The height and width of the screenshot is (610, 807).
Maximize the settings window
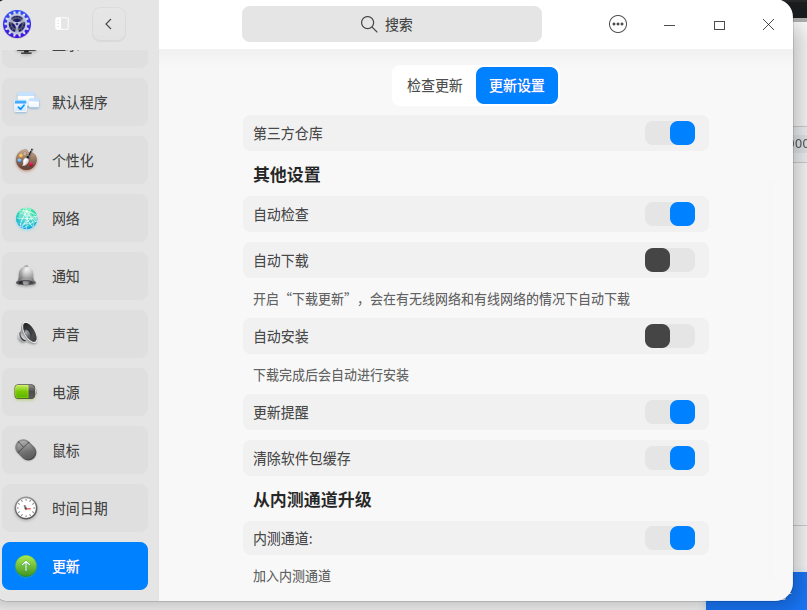719,25
